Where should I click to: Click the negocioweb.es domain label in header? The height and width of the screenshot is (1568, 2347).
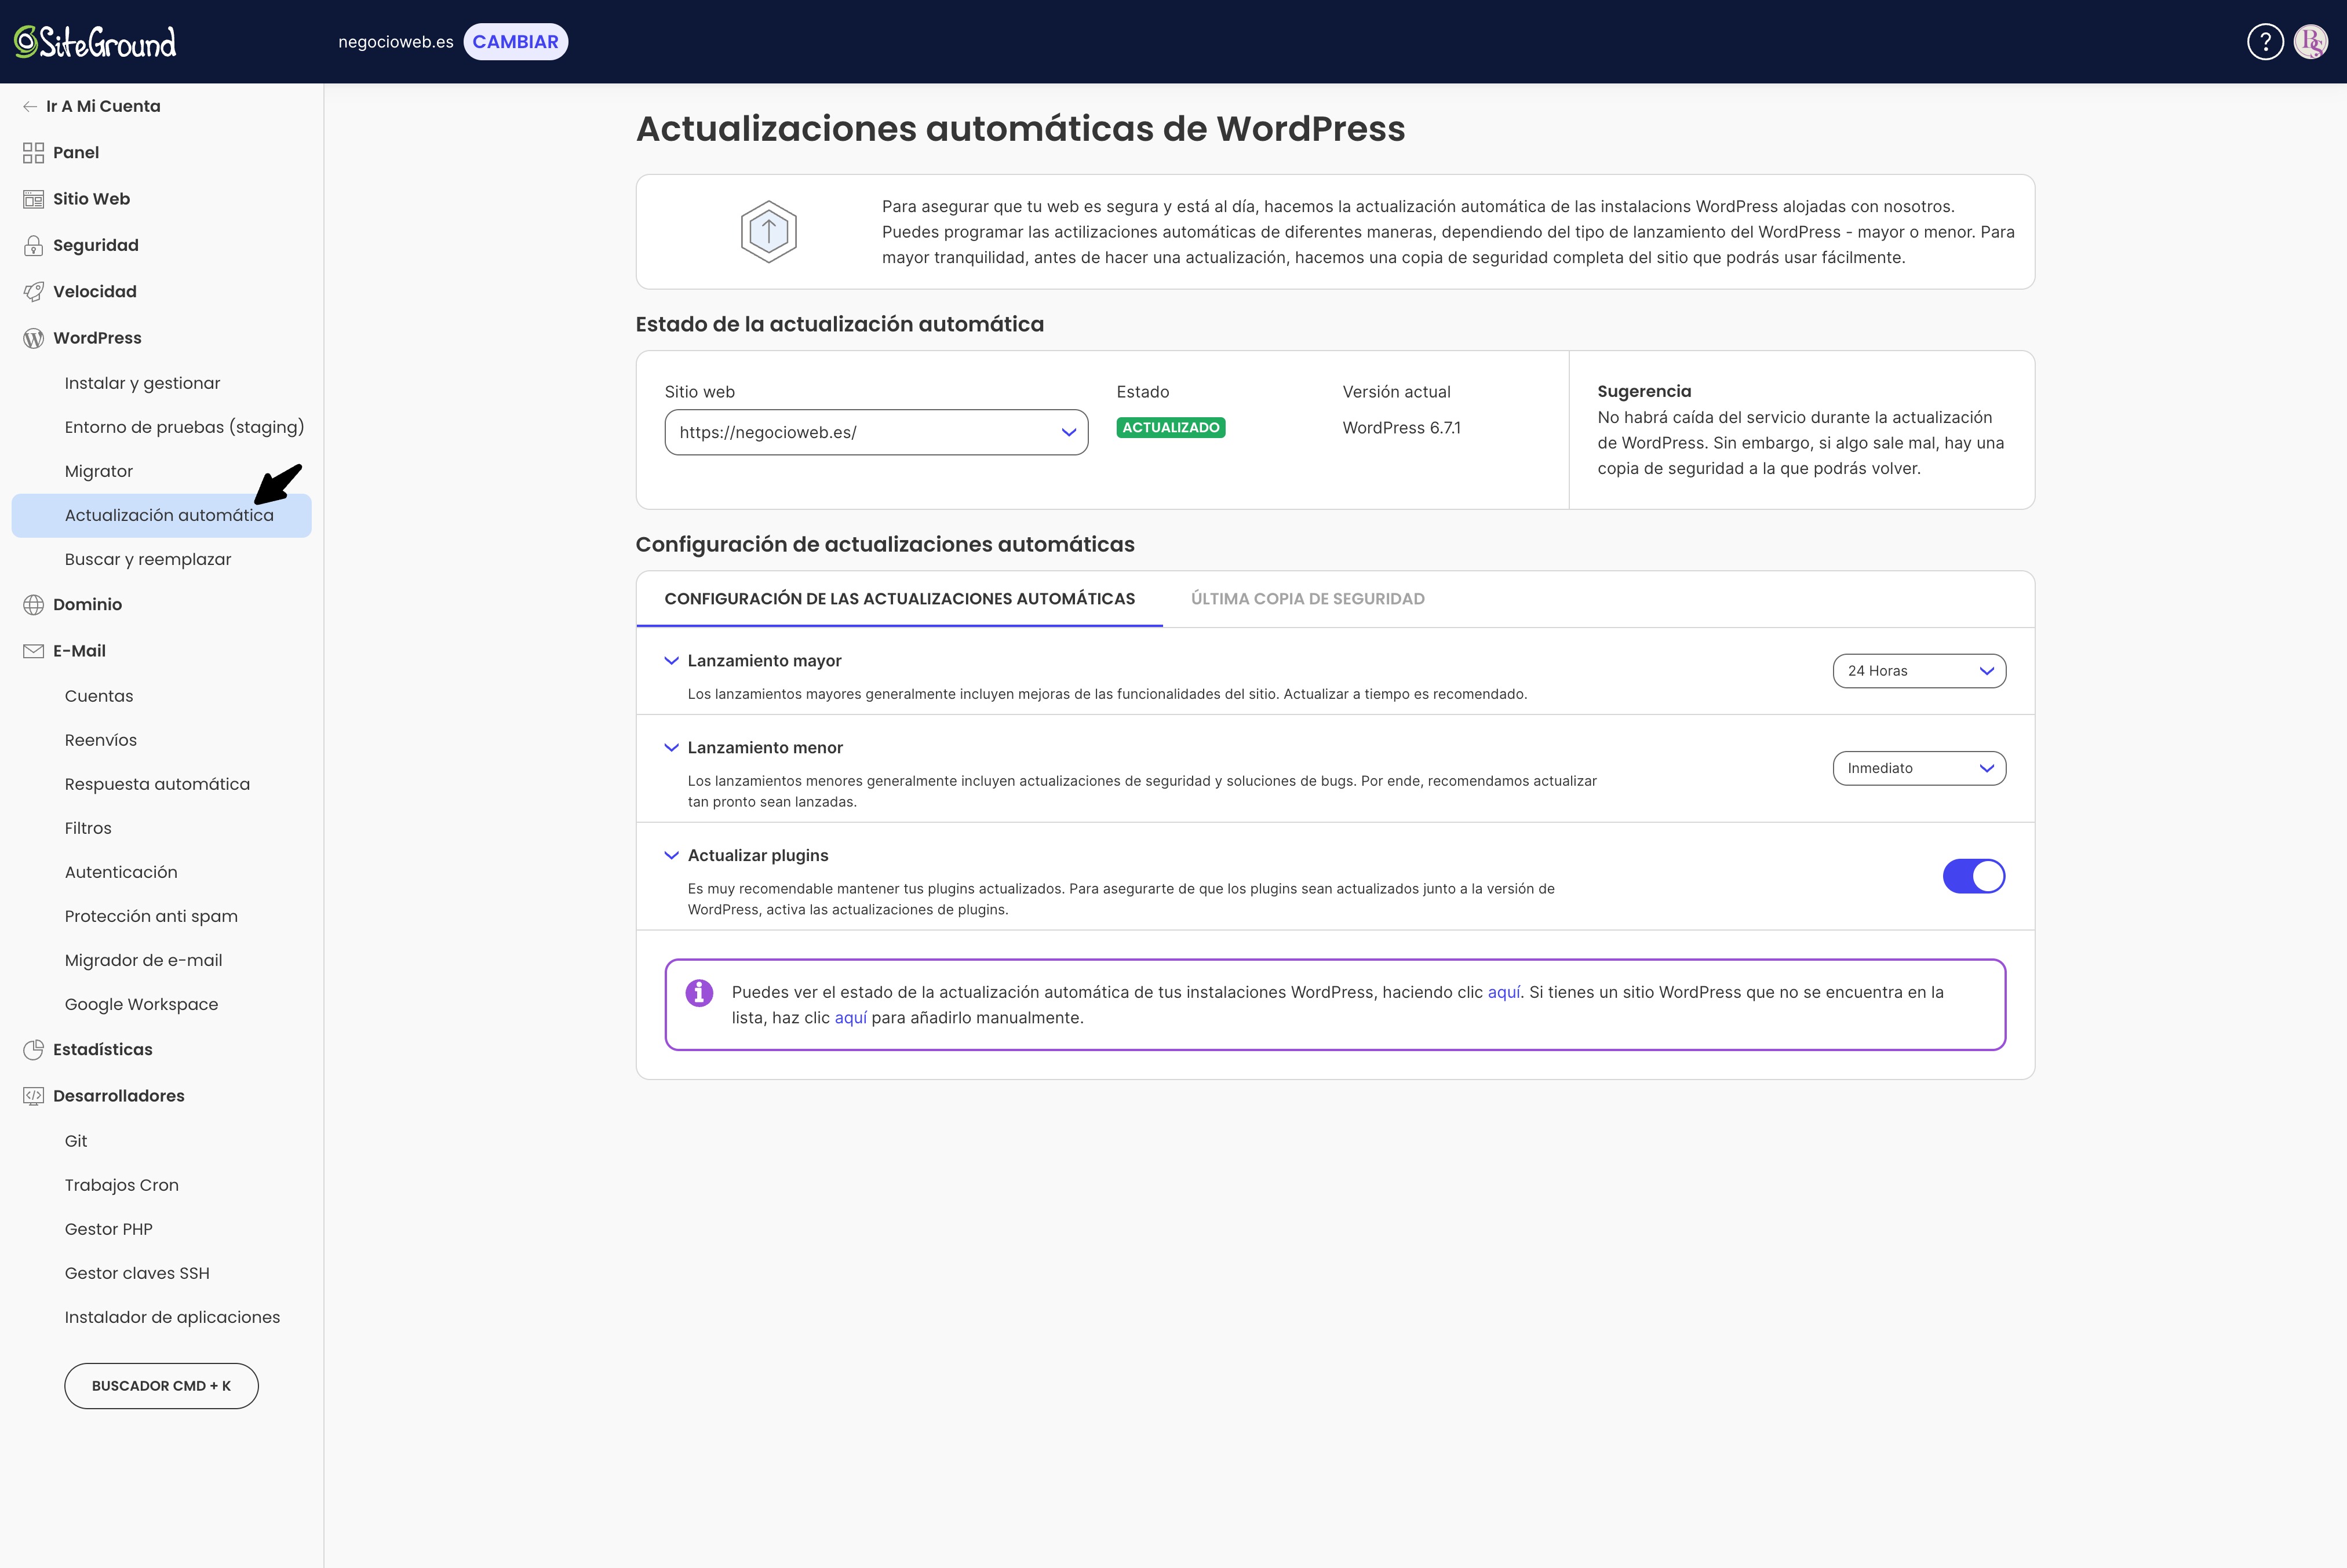(396, 42)
